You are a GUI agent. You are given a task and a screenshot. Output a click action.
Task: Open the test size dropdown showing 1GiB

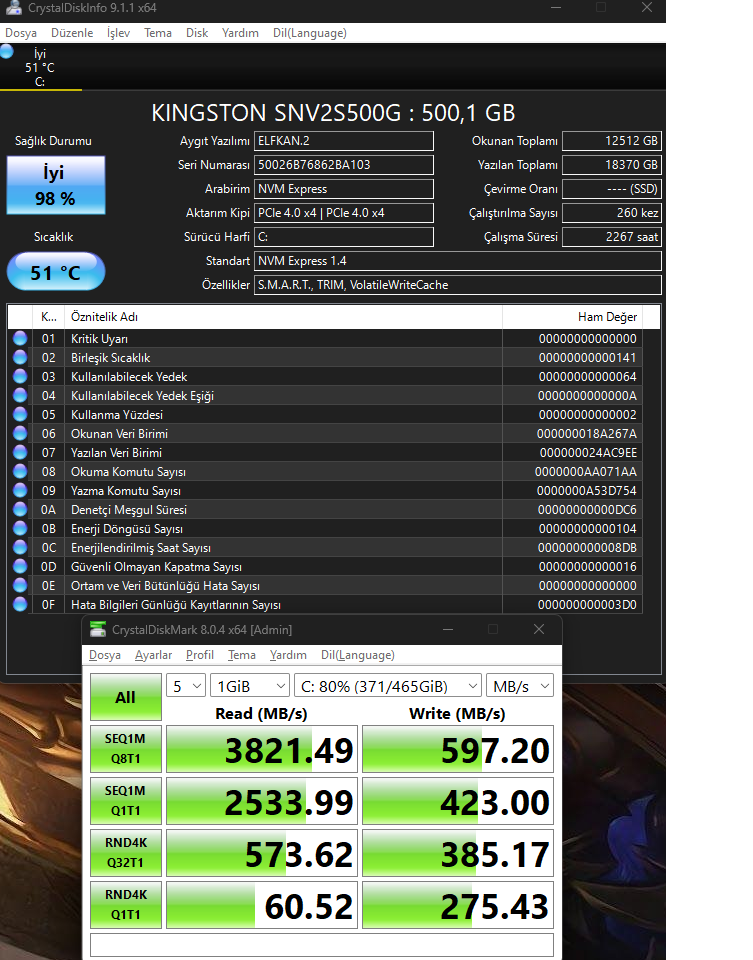[x=250, y=686]
